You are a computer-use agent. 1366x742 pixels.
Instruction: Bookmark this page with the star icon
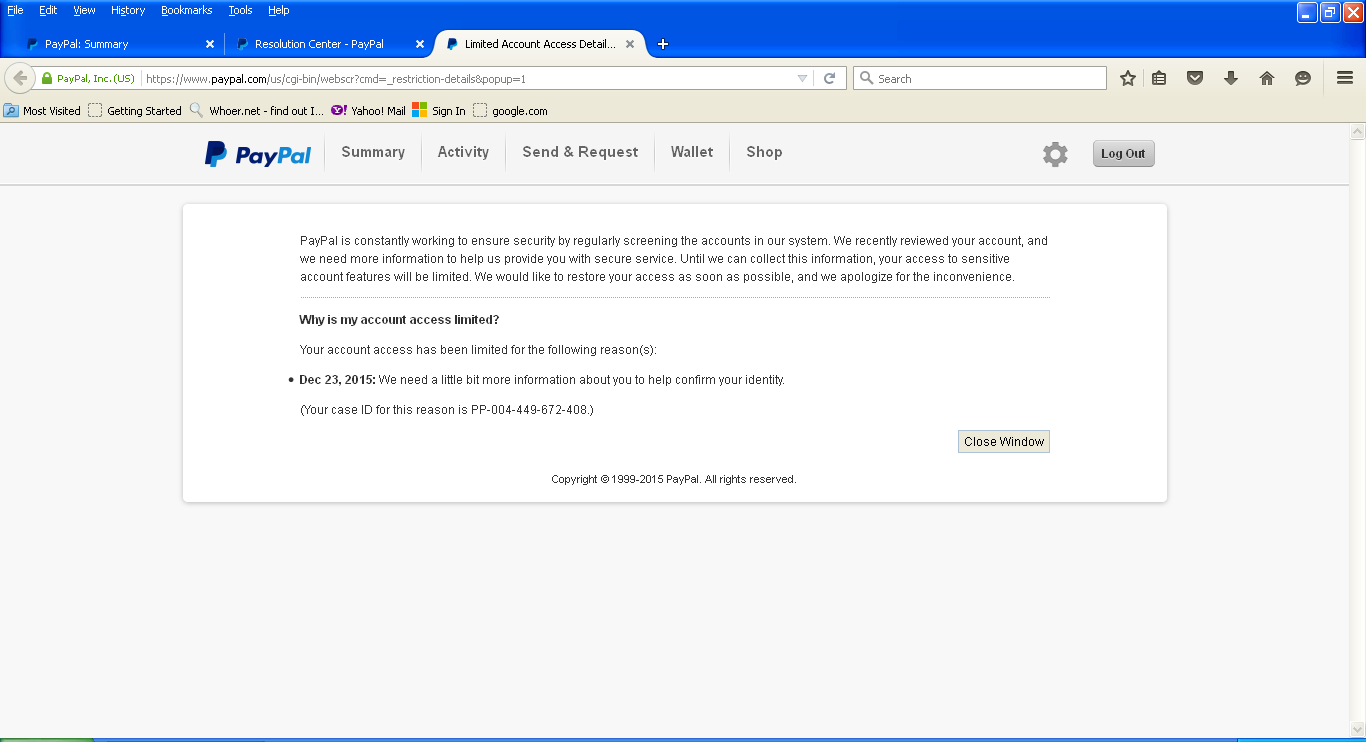click(1128, 78)
